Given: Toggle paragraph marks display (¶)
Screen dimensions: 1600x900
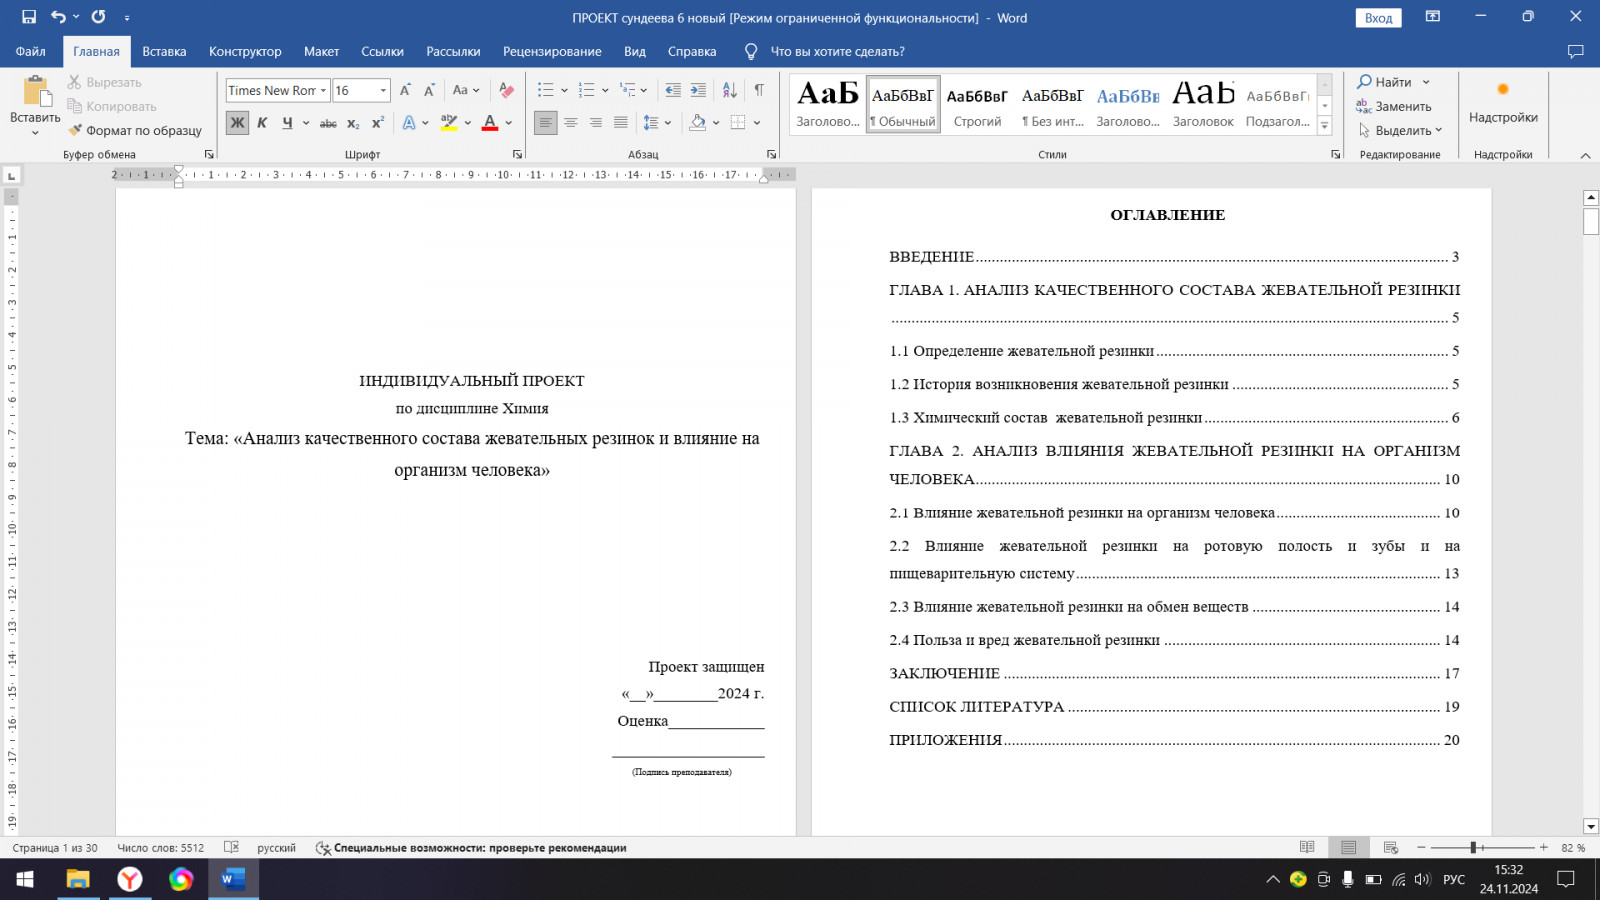Looking at the screenshot, I should tap(759, 90).
